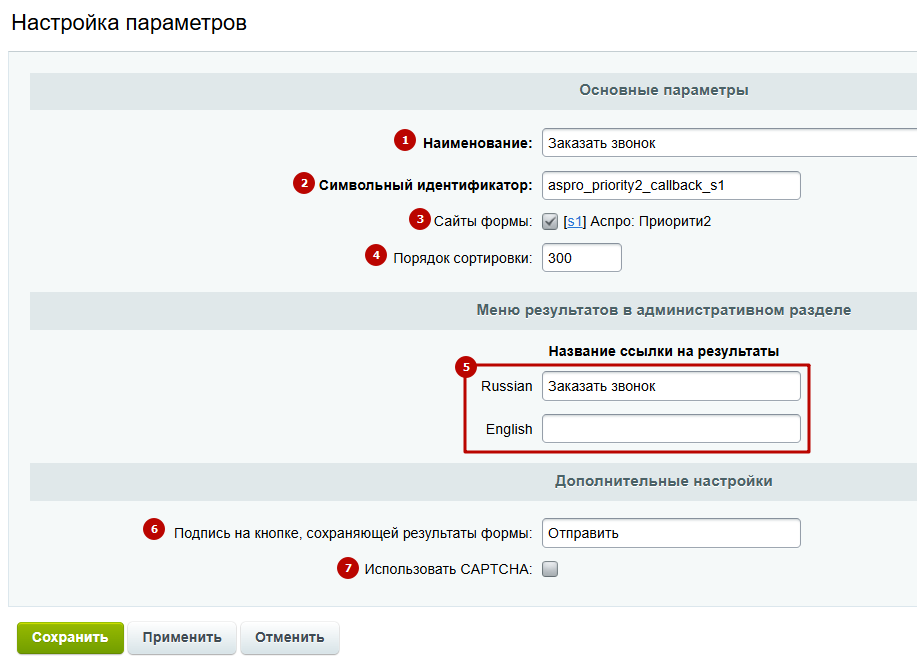This screenshot has height=669, width=917.
Task: Click the red number 7 marker
Action: point(347,568)
